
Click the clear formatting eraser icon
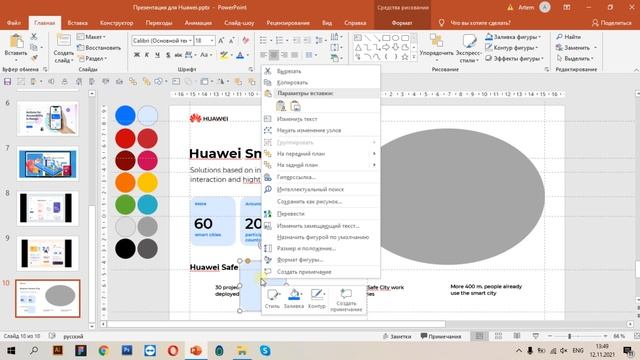pyautogui.click(x=245, y=40)
